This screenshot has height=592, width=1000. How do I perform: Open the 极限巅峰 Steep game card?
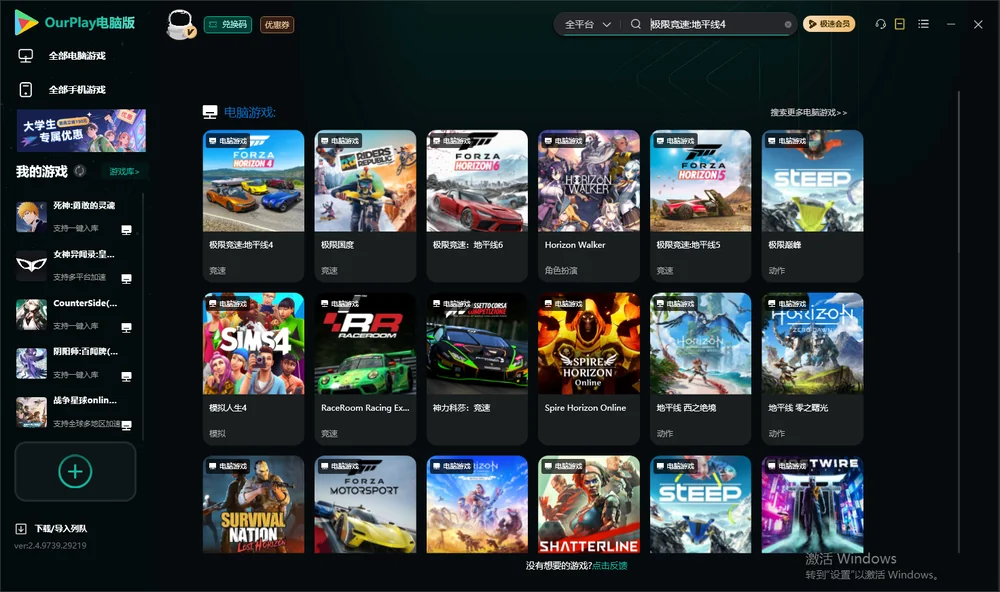[x=812, y=205]
